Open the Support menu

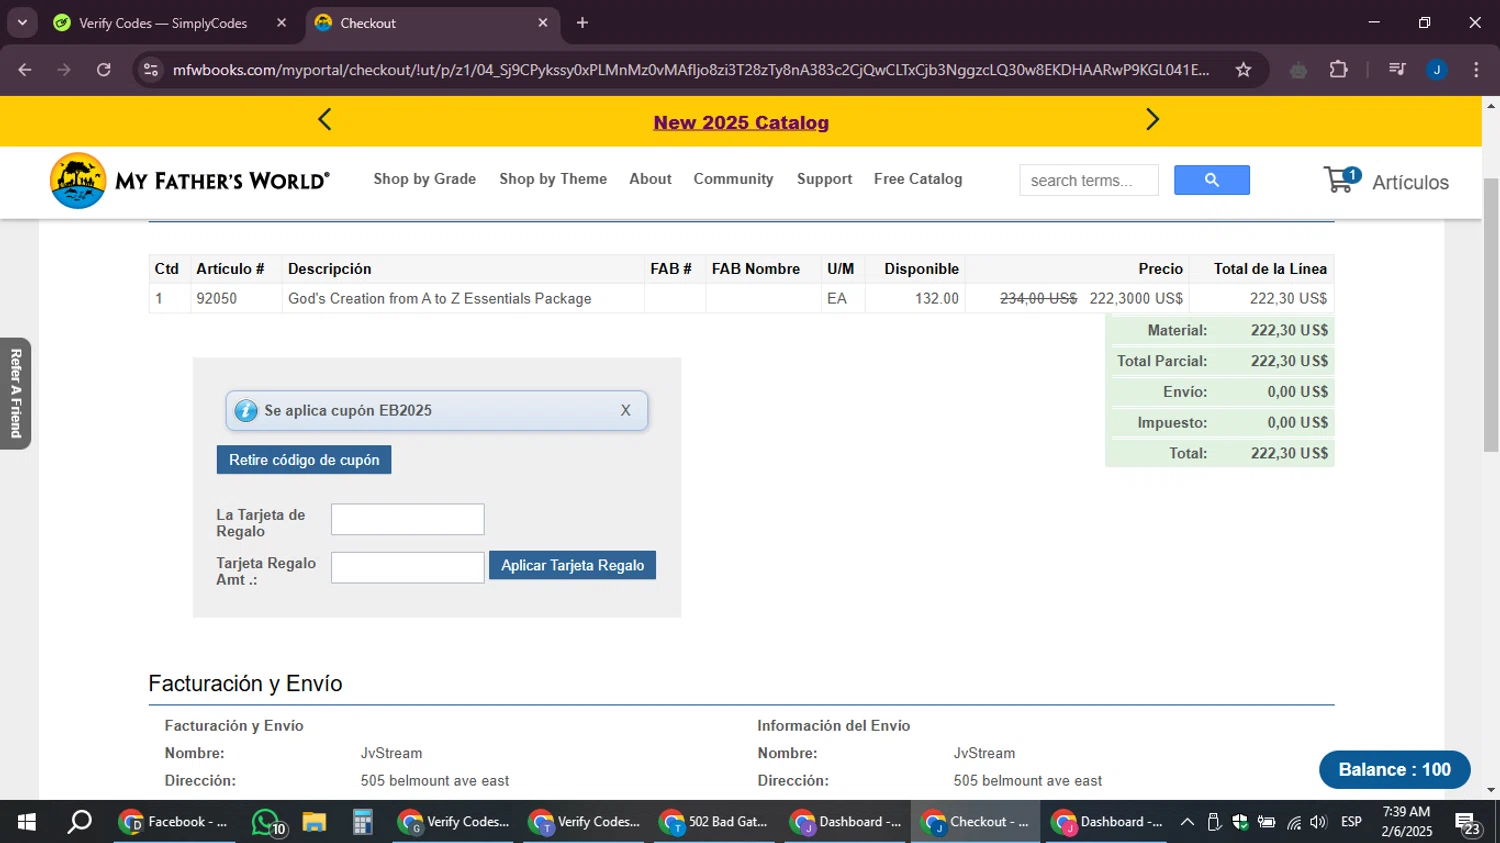825,179
